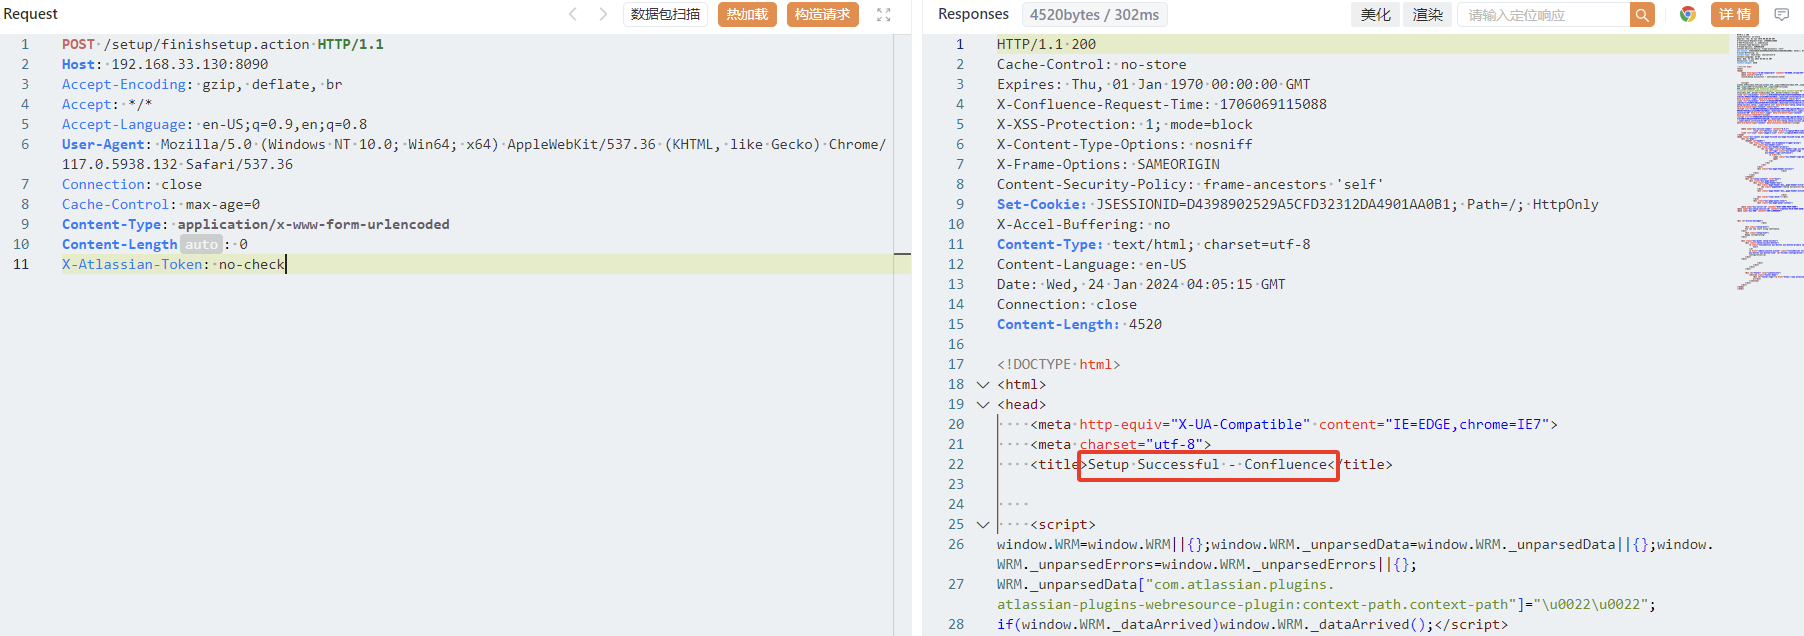Click the Request panel title
This screenshot has height=636, width=1804.
tap(31, 14)
